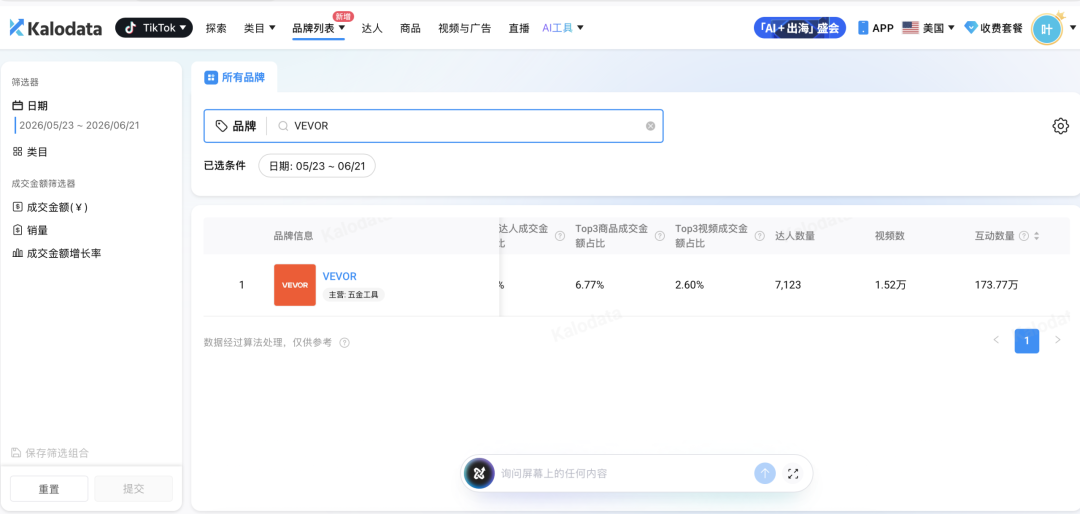Open the 收费套餐 pricing page
This screenshot has width=1080, height=514.
[993, 28]
